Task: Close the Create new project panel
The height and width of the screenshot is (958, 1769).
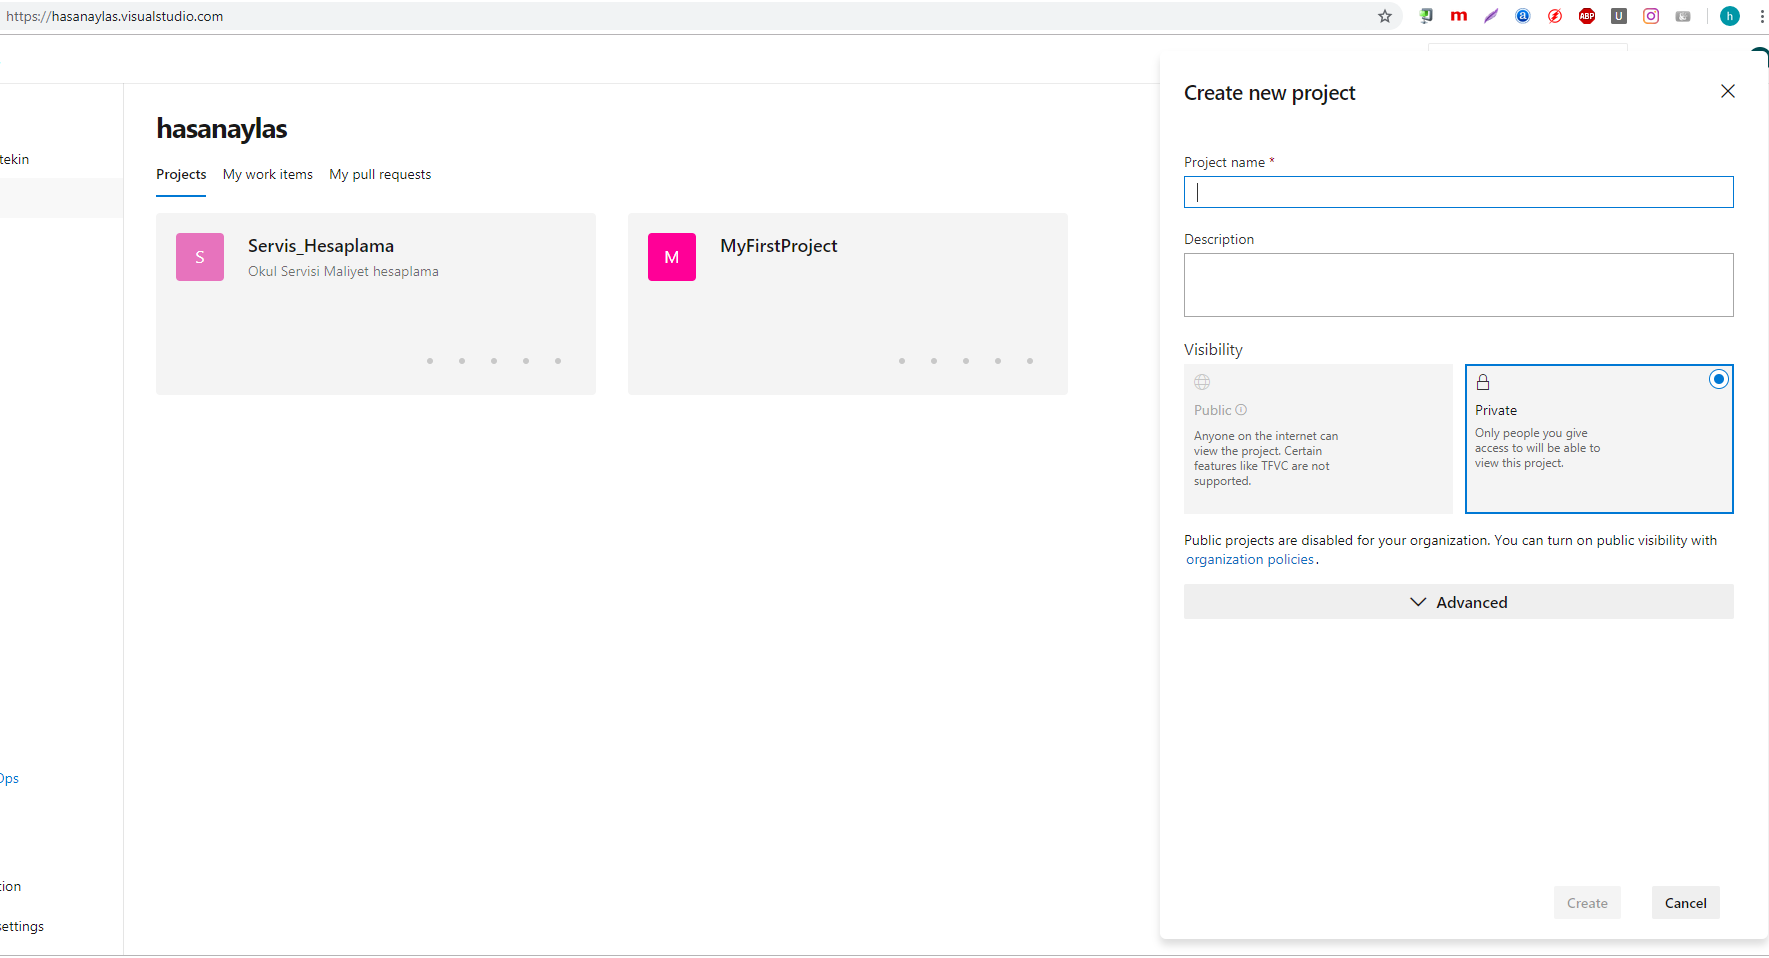Action: point(1728,91)
